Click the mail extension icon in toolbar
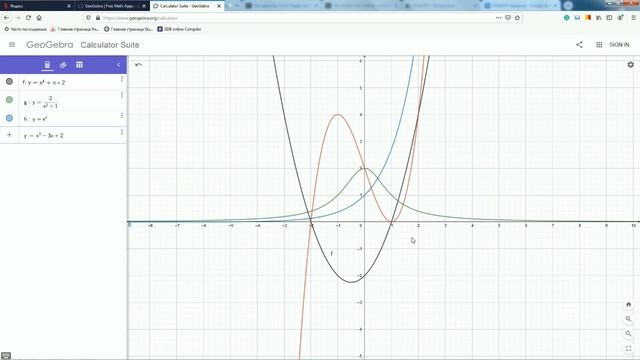 click(x=577, y=18)
